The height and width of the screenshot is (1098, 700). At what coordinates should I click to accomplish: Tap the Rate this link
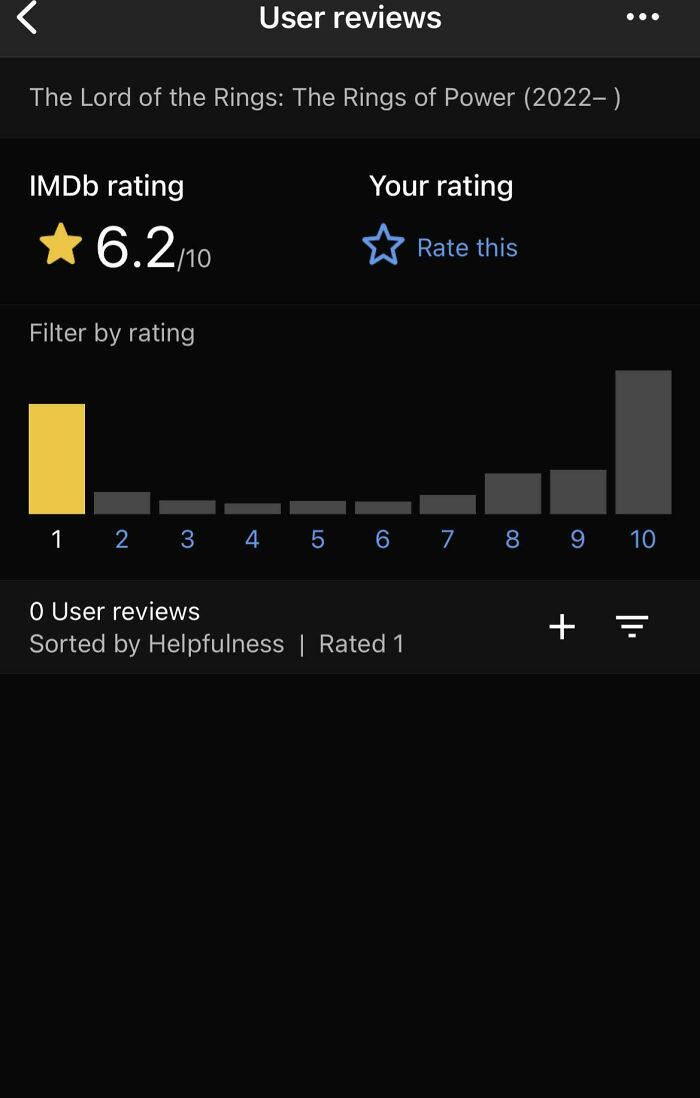(x=467, y=247)
